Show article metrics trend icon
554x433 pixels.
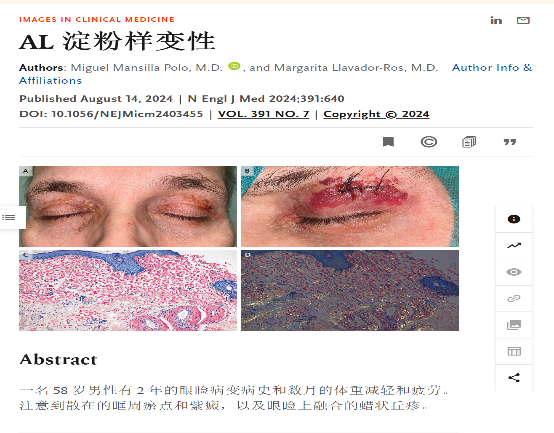click(x=514, y=245)
